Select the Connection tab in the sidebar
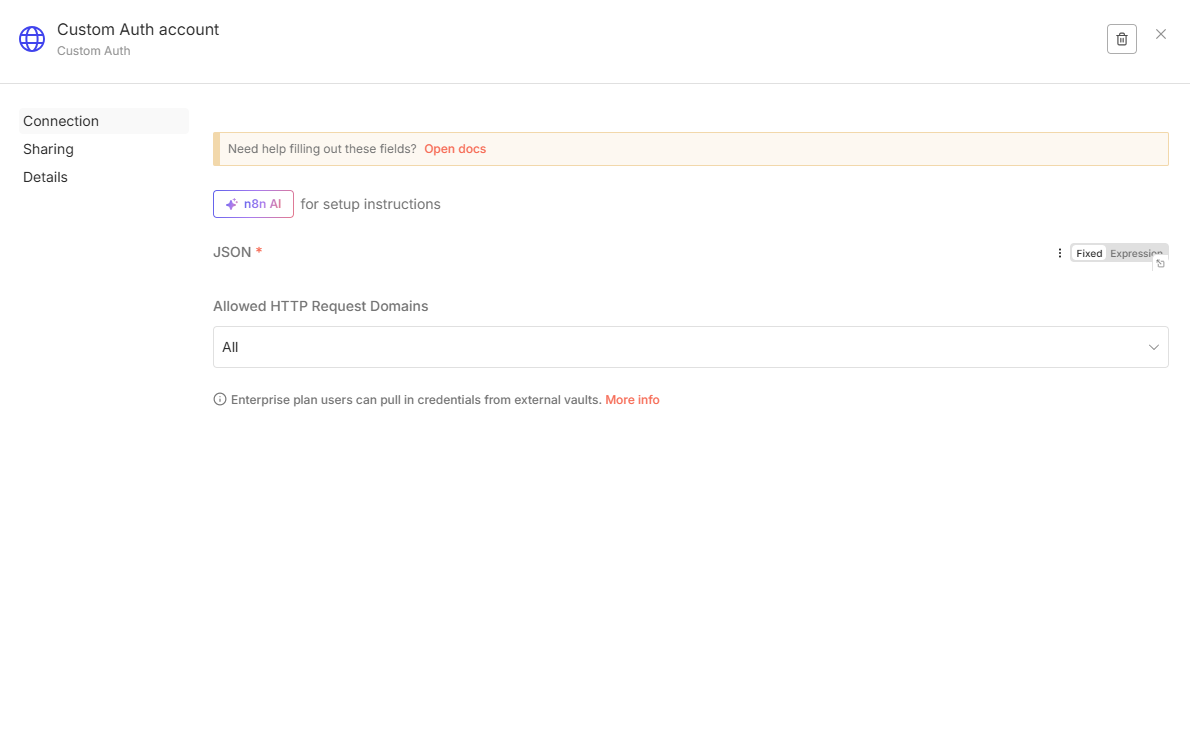 61,121
